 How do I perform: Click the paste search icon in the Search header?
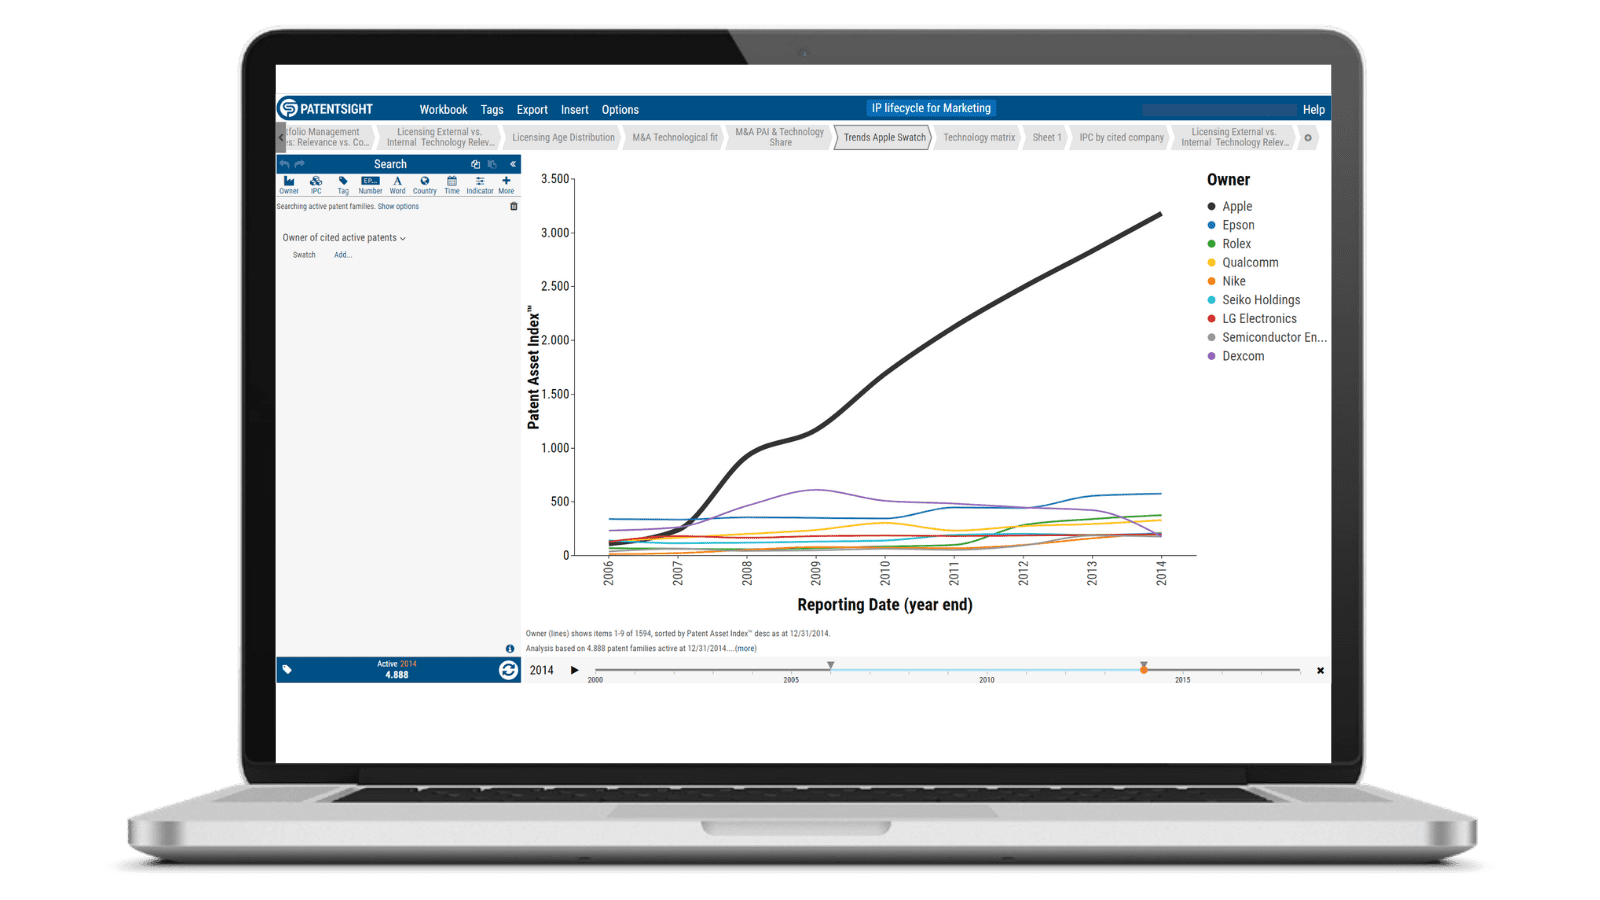[492, 164]
